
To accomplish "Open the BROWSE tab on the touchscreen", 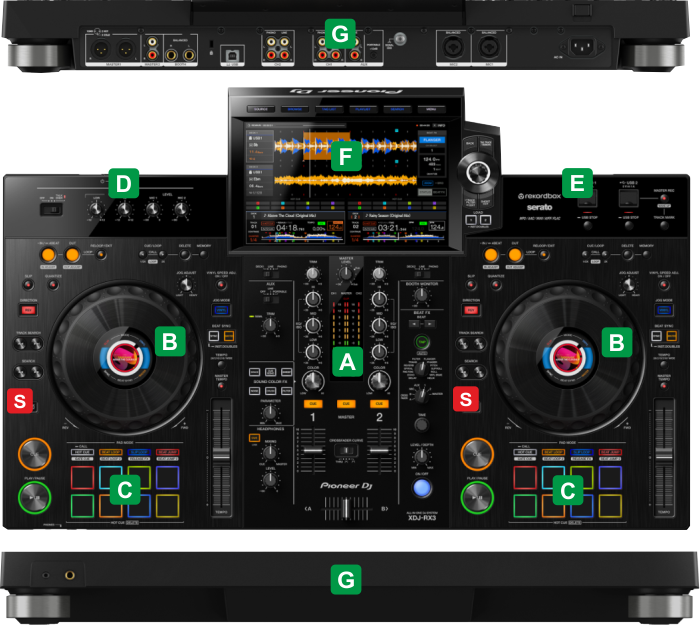I will 295,109.
